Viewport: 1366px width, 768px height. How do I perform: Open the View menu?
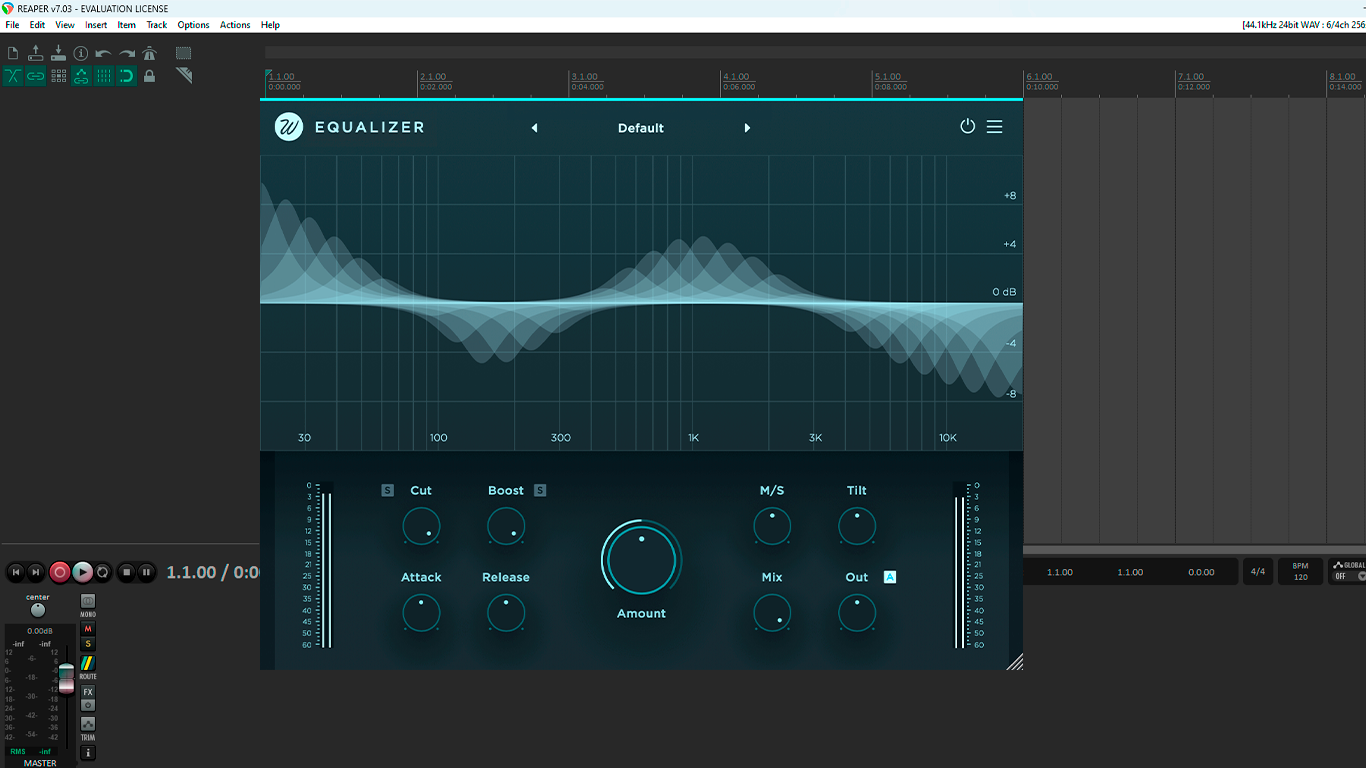[x=65, y=25]
